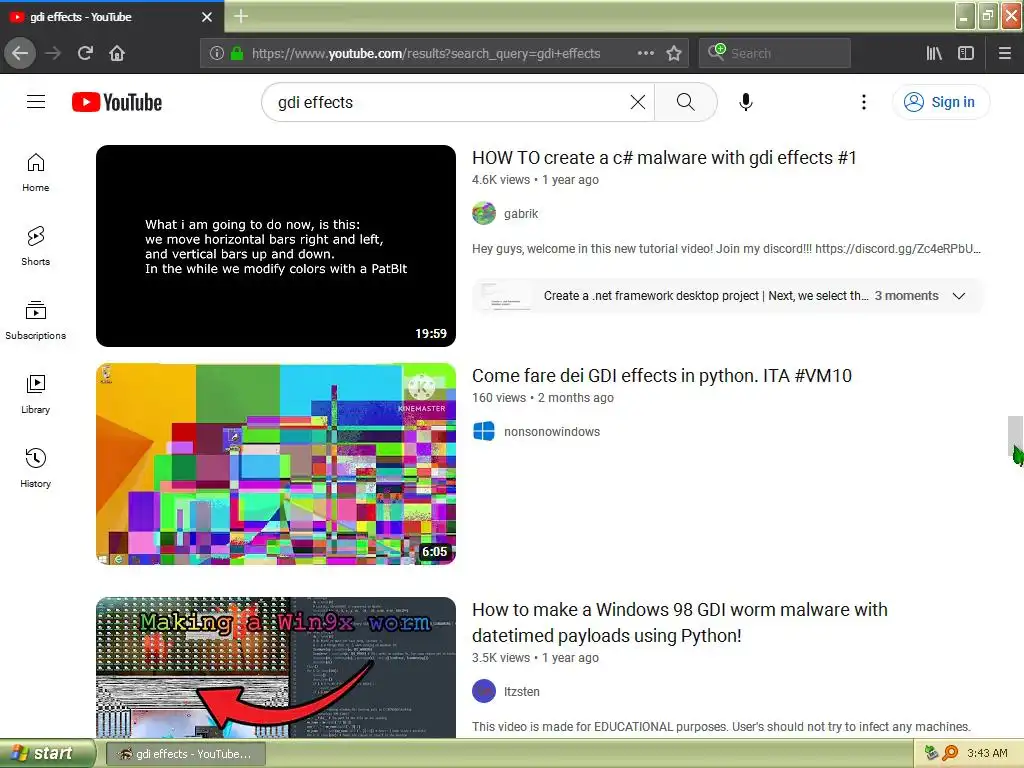
Task: Go to YouTube Home in sidebar
Action: tap(35, 172)
